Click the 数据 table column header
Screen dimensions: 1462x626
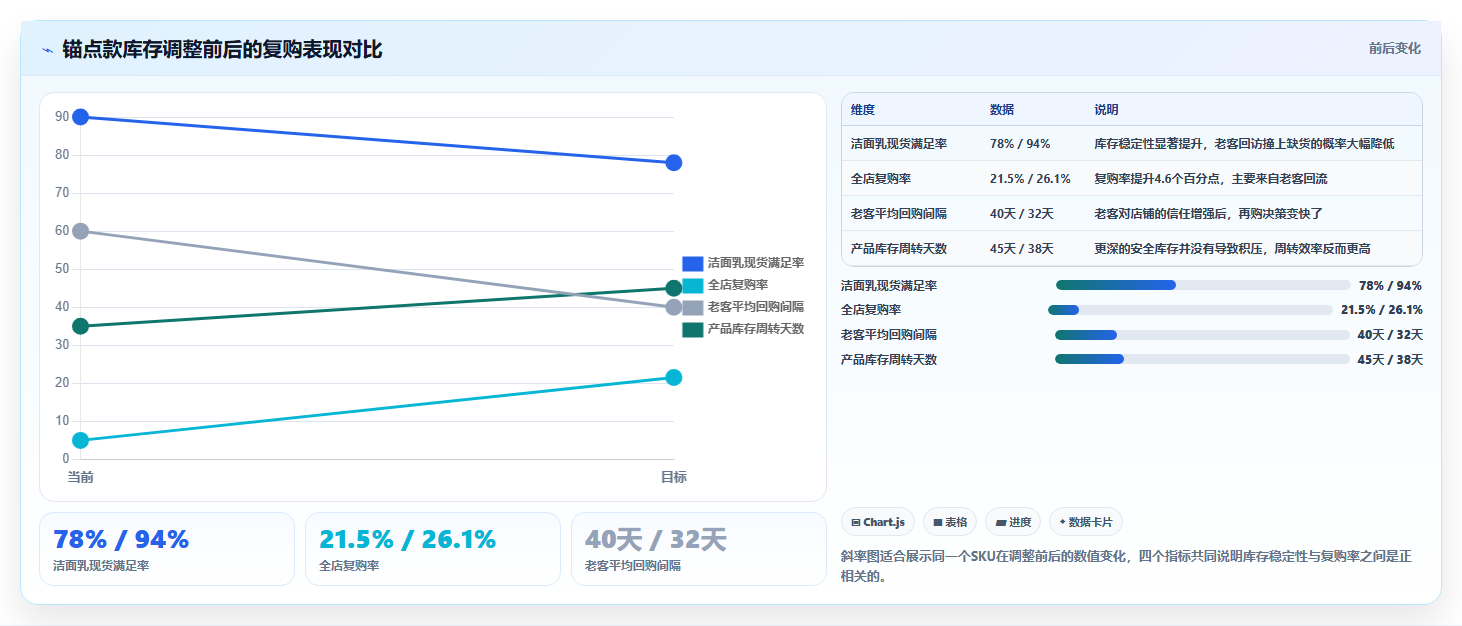click(x=1002, y=110)
